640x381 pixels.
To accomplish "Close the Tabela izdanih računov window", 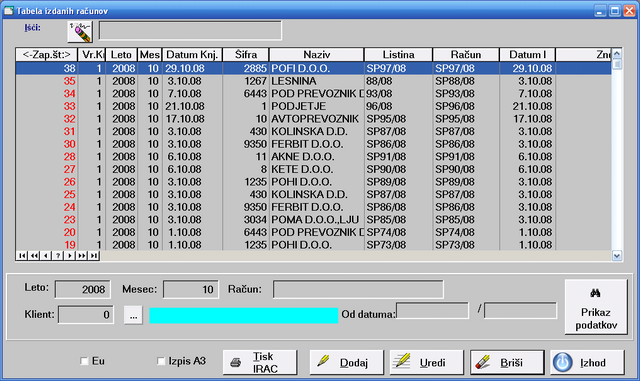I will [629, 11].
